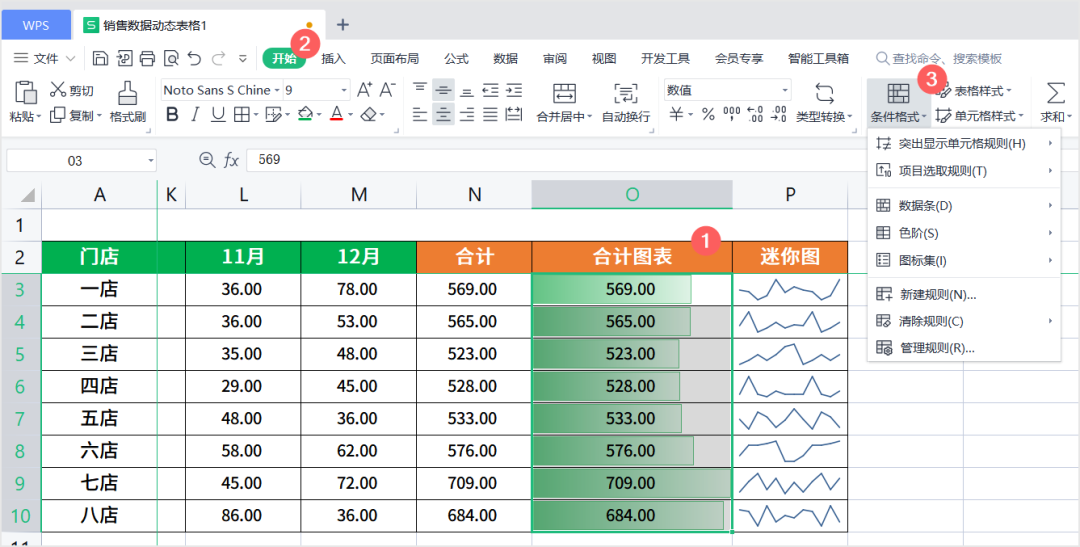Switch to the Insert (插入) tab

click(x=333, y=59)
